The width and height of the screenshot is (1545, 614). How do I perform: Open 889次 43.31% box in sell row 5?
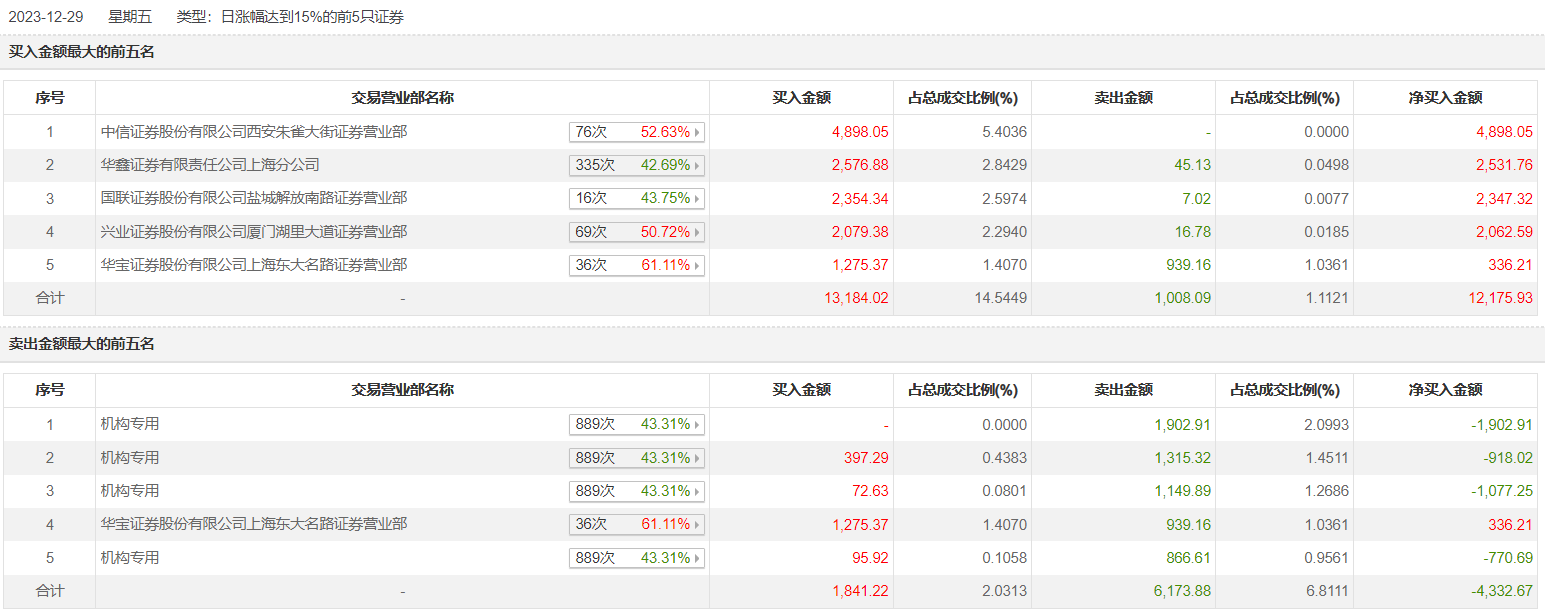click(636, 558)
